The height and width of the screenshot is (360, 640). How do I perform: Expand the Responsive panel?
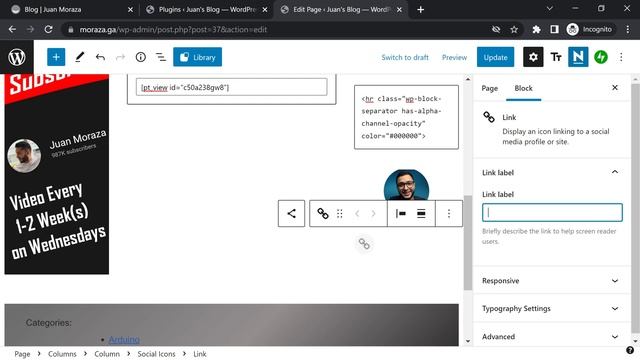click(551, 281)
